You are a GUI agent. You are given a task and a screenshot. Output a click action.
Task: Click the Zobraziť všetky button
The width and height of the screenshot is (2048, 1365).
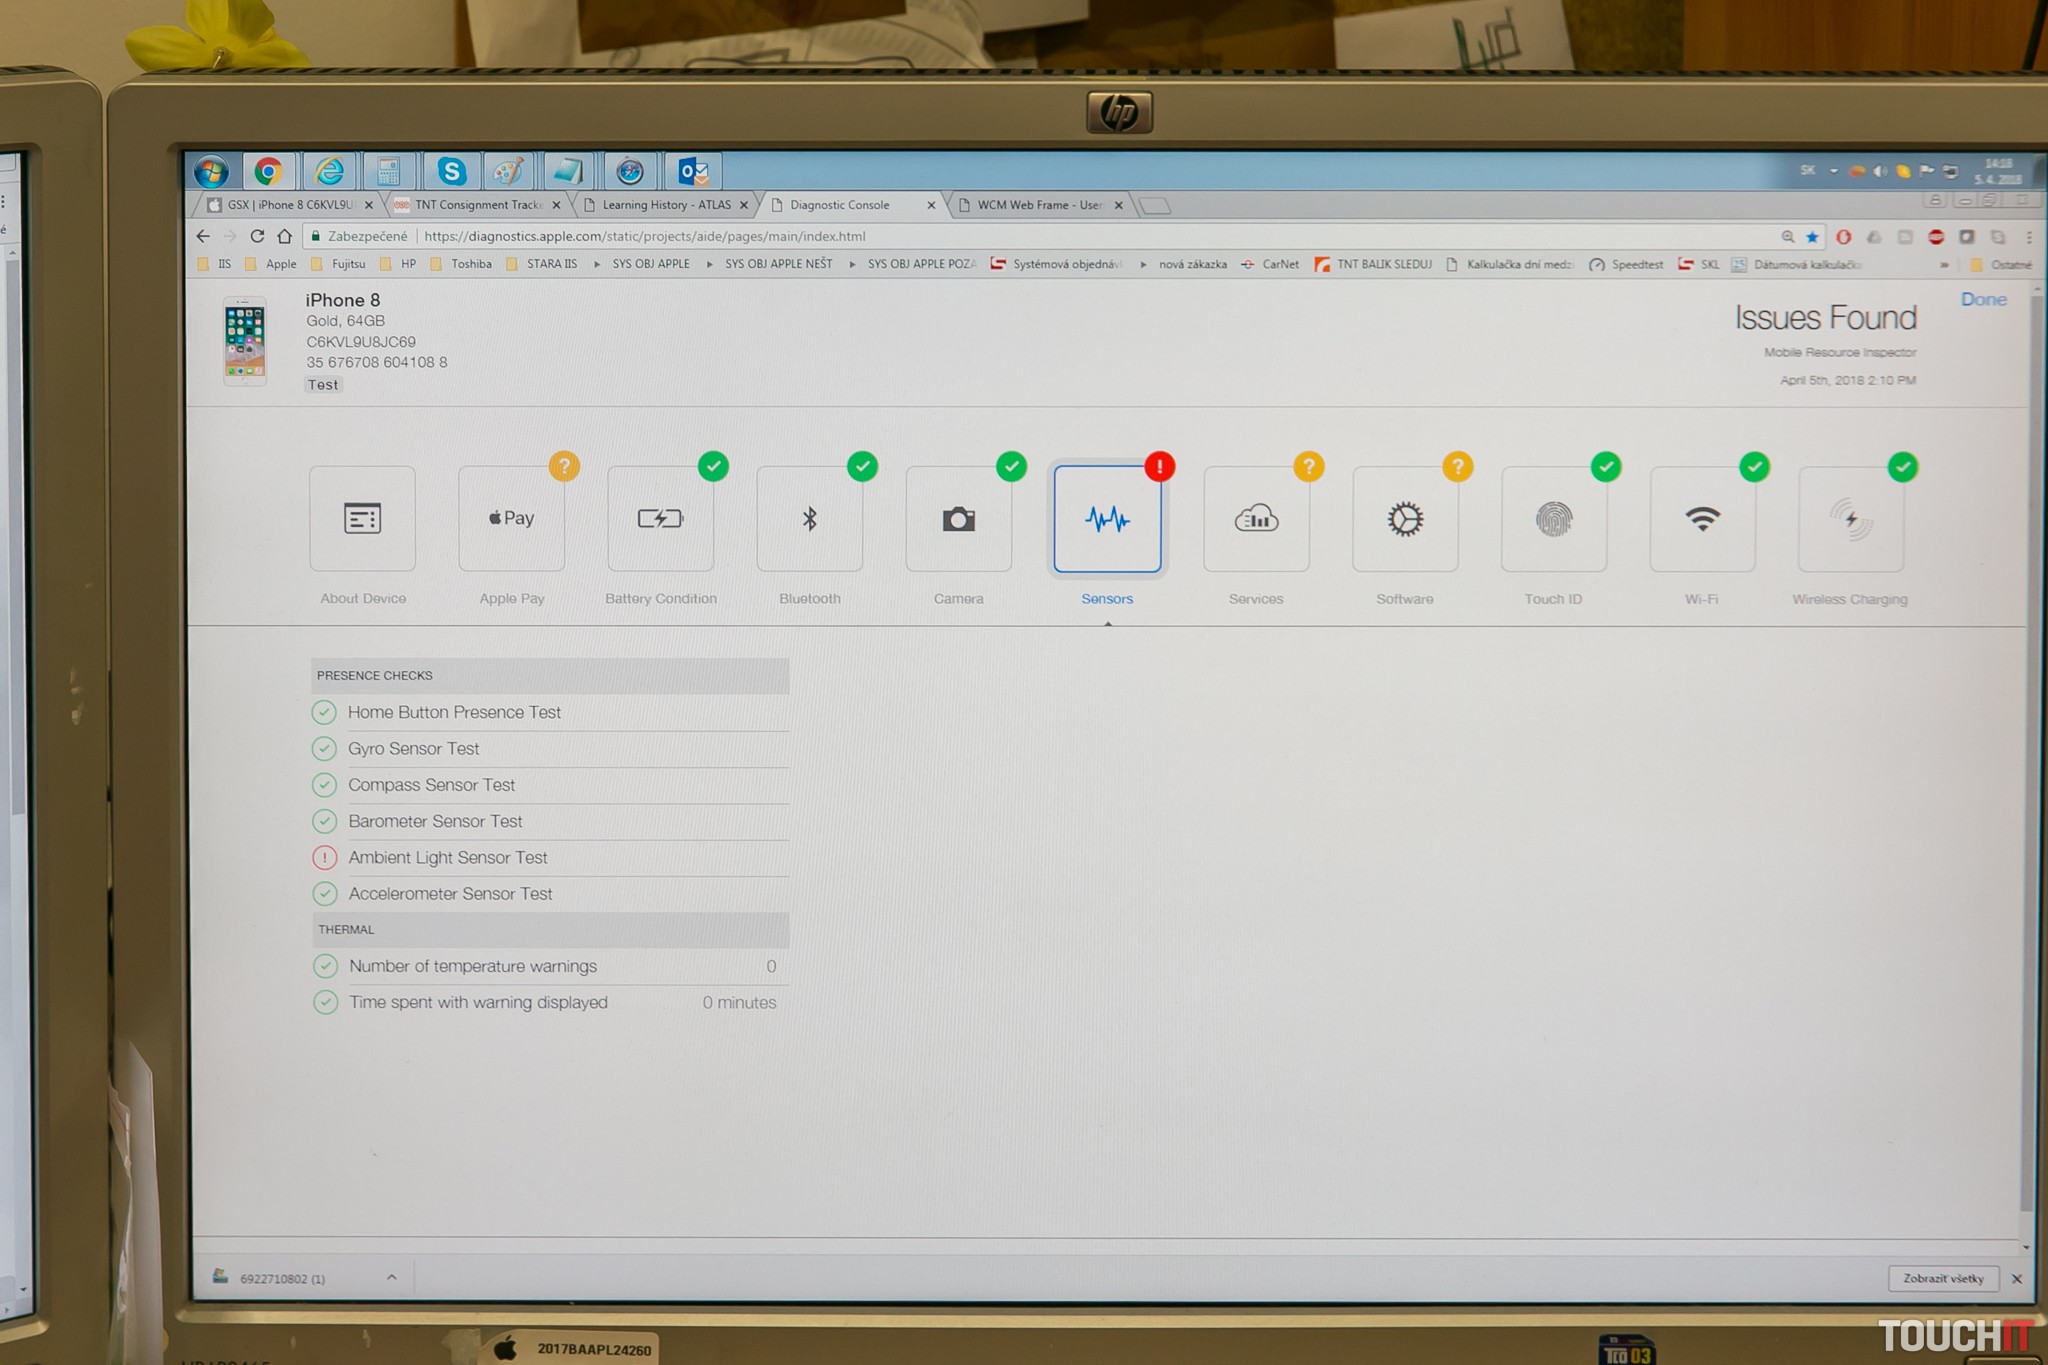pyautogui.click(x=1942, y=1279)
